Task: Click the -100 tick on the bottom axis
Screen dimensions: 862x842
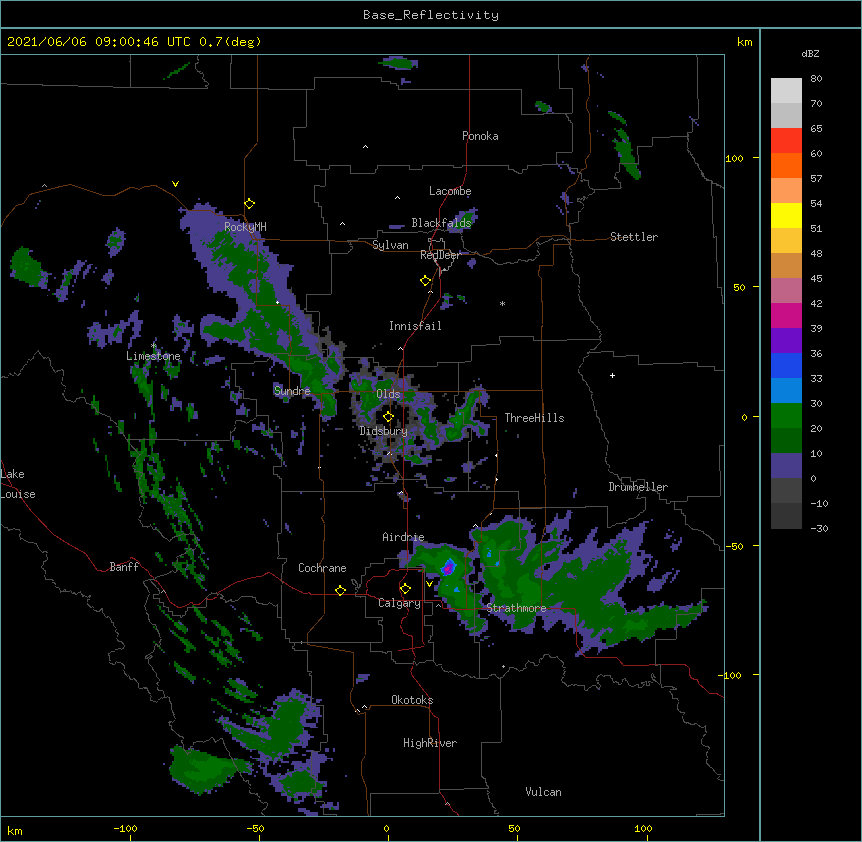Action: [125, 828]
